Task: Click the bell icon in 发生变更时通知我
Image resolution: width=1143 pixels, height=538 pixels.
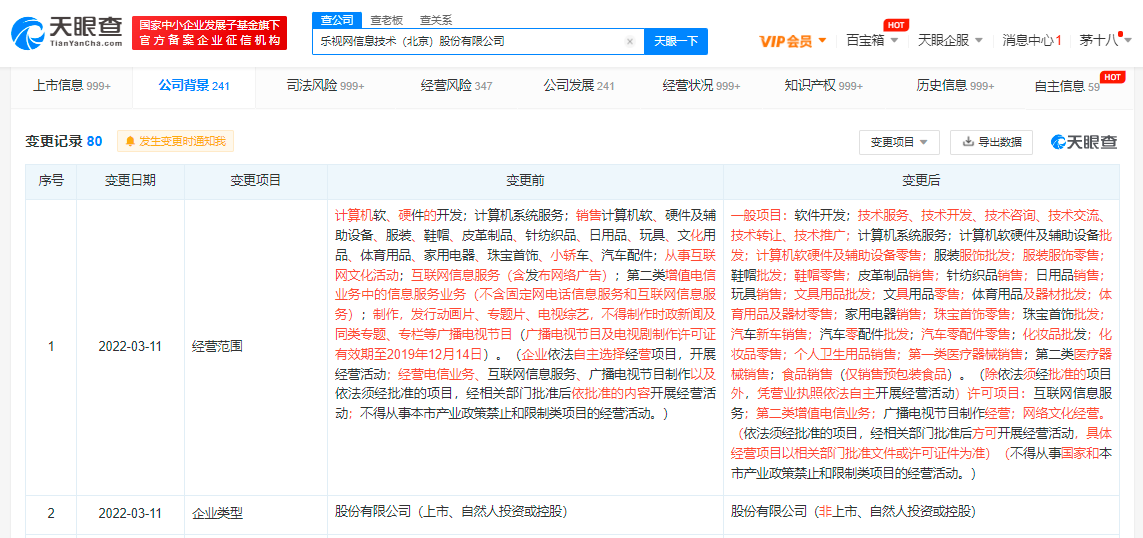Action: (130, 141)
